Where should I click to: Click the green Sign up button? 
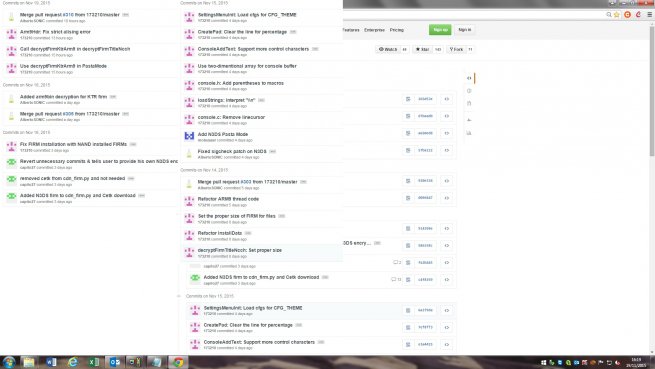point(440,30)
